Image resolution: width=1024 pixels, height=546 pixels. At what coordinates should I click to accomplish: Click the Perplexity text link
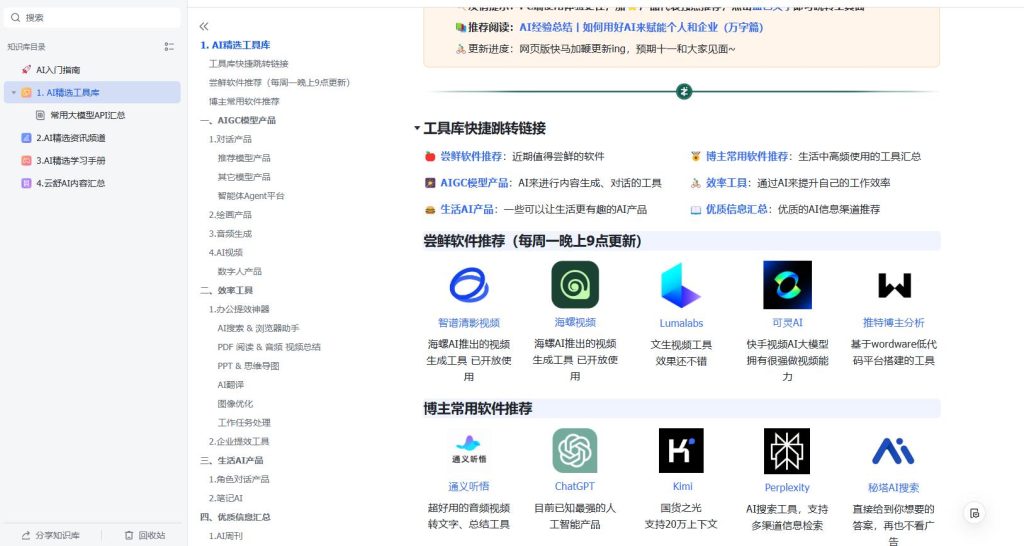(x=787, y=487)
